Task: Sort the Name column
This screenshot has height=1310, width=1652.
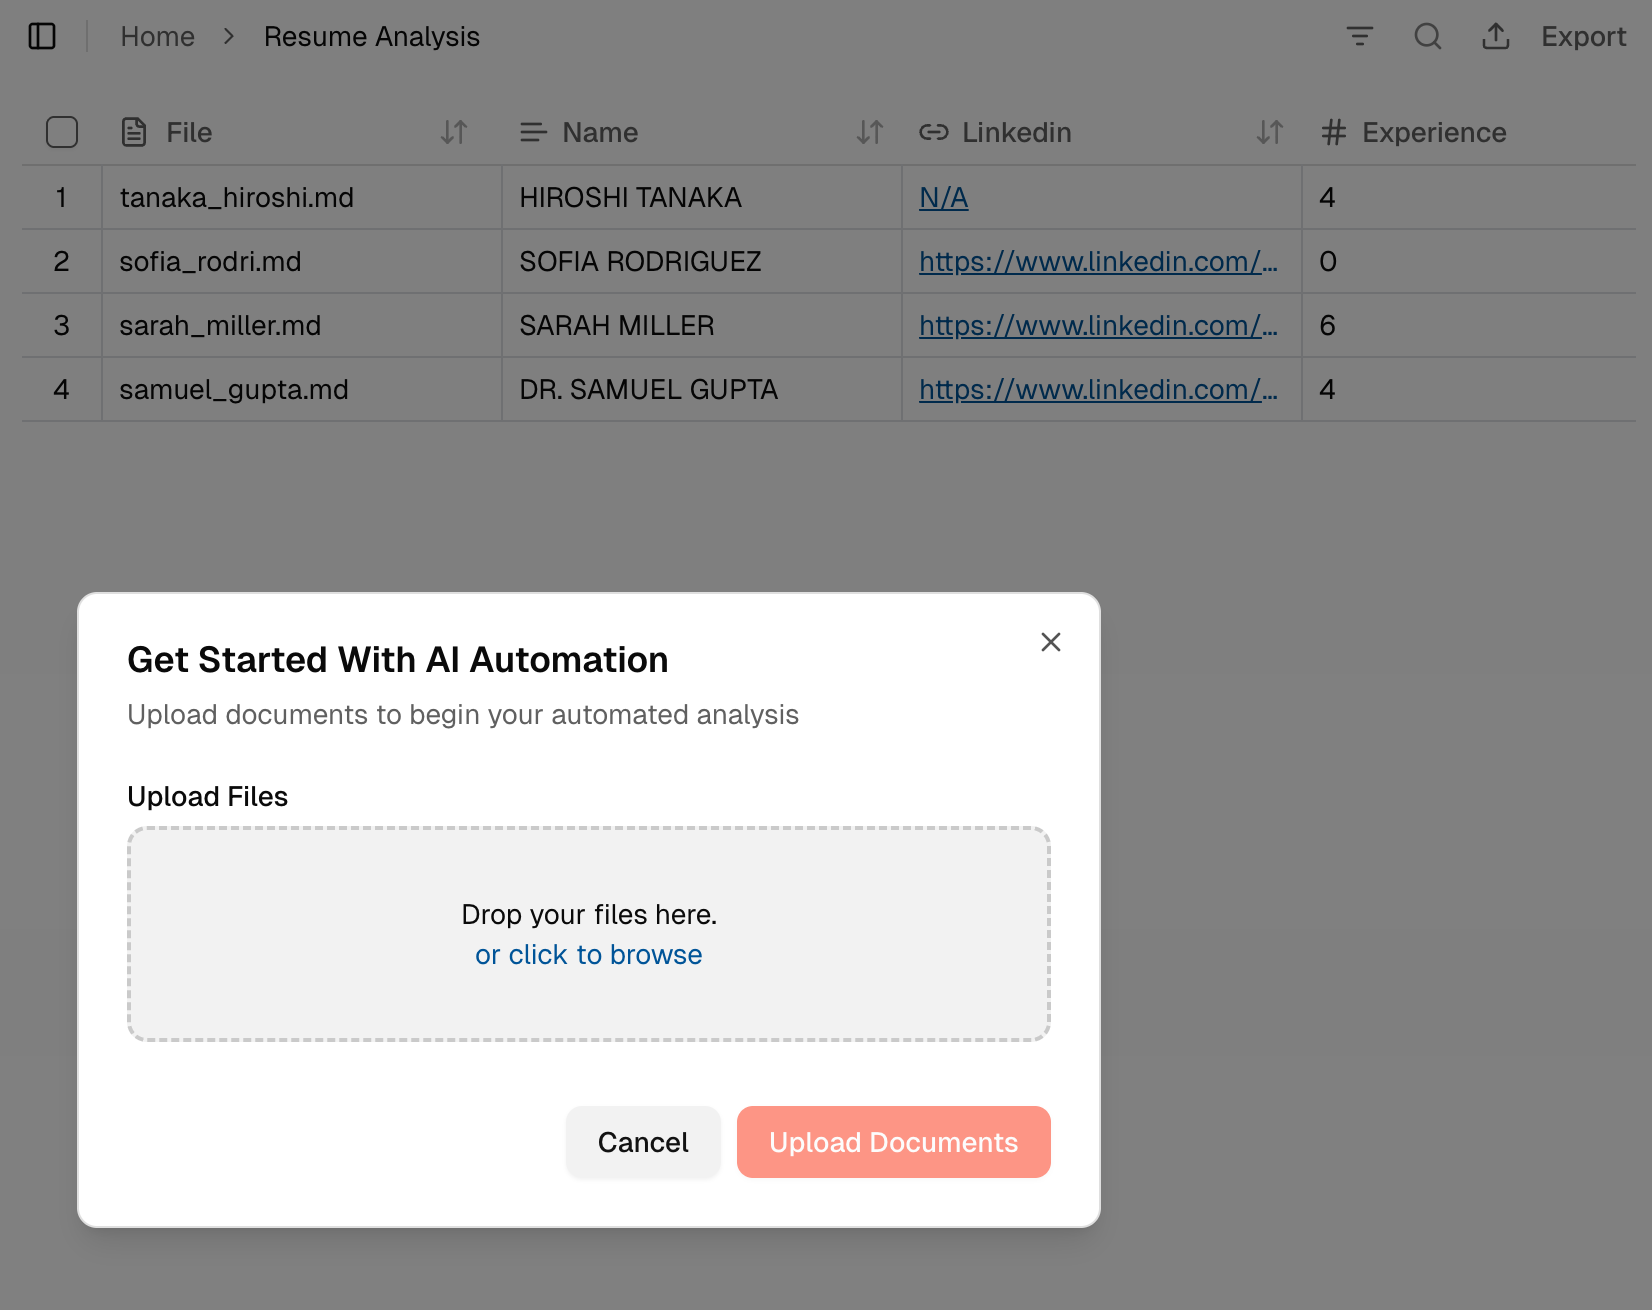Action: (869, 133)
